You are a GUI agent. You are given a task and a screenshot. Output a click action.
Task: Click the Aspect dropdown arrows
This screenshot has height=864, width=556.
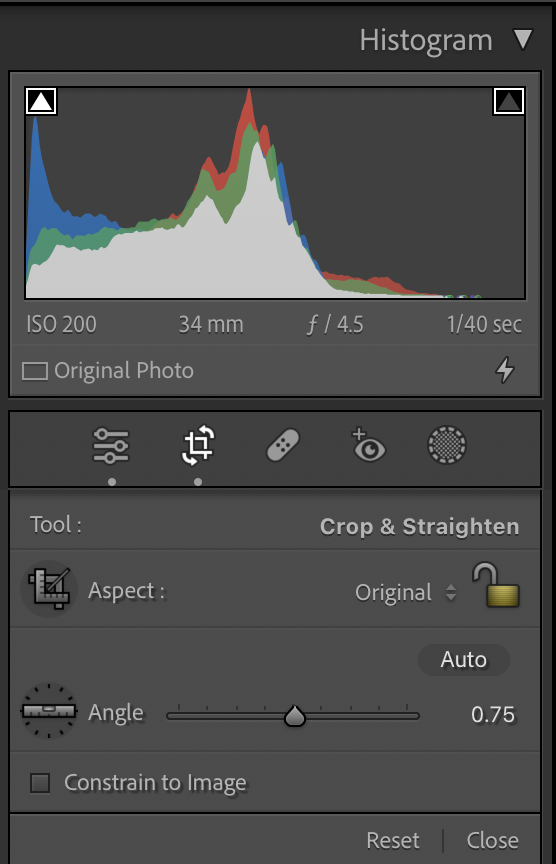click(x=451, y=593)
